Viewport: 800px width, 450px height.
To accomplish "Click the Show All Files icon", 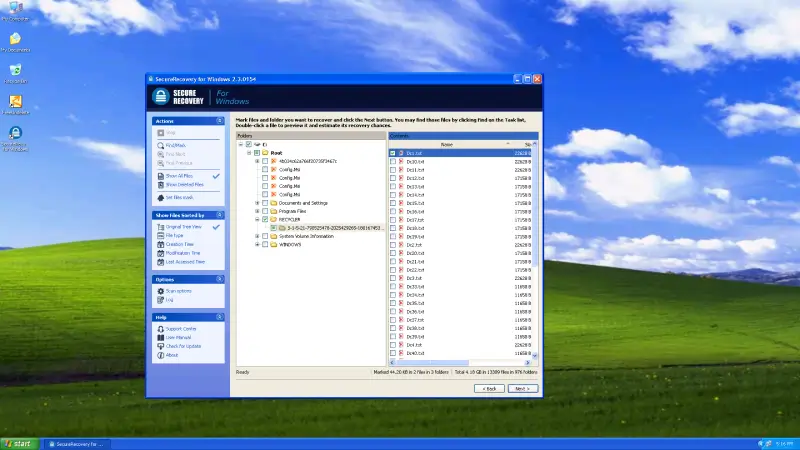I will (x=161, y=176).
